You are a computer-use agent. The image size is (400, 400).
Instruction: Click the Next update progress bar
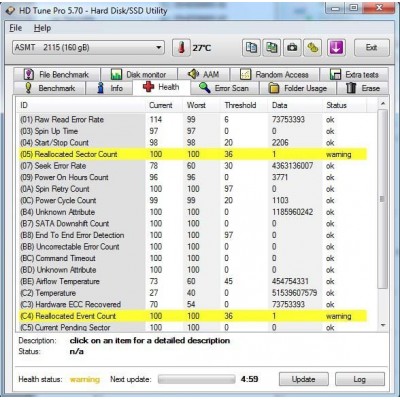(x=197, y=379)
